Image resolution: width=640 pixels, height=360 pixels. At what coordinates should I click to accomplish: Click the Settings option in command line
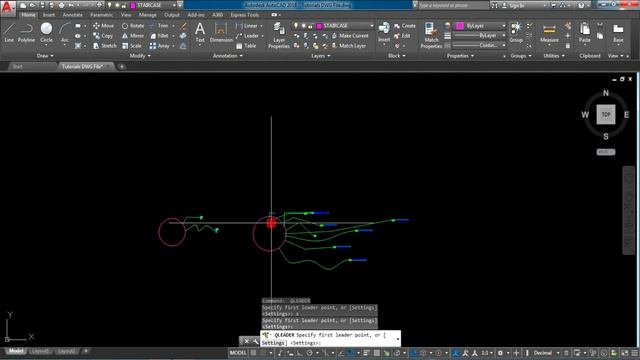[x=274, y=343]
